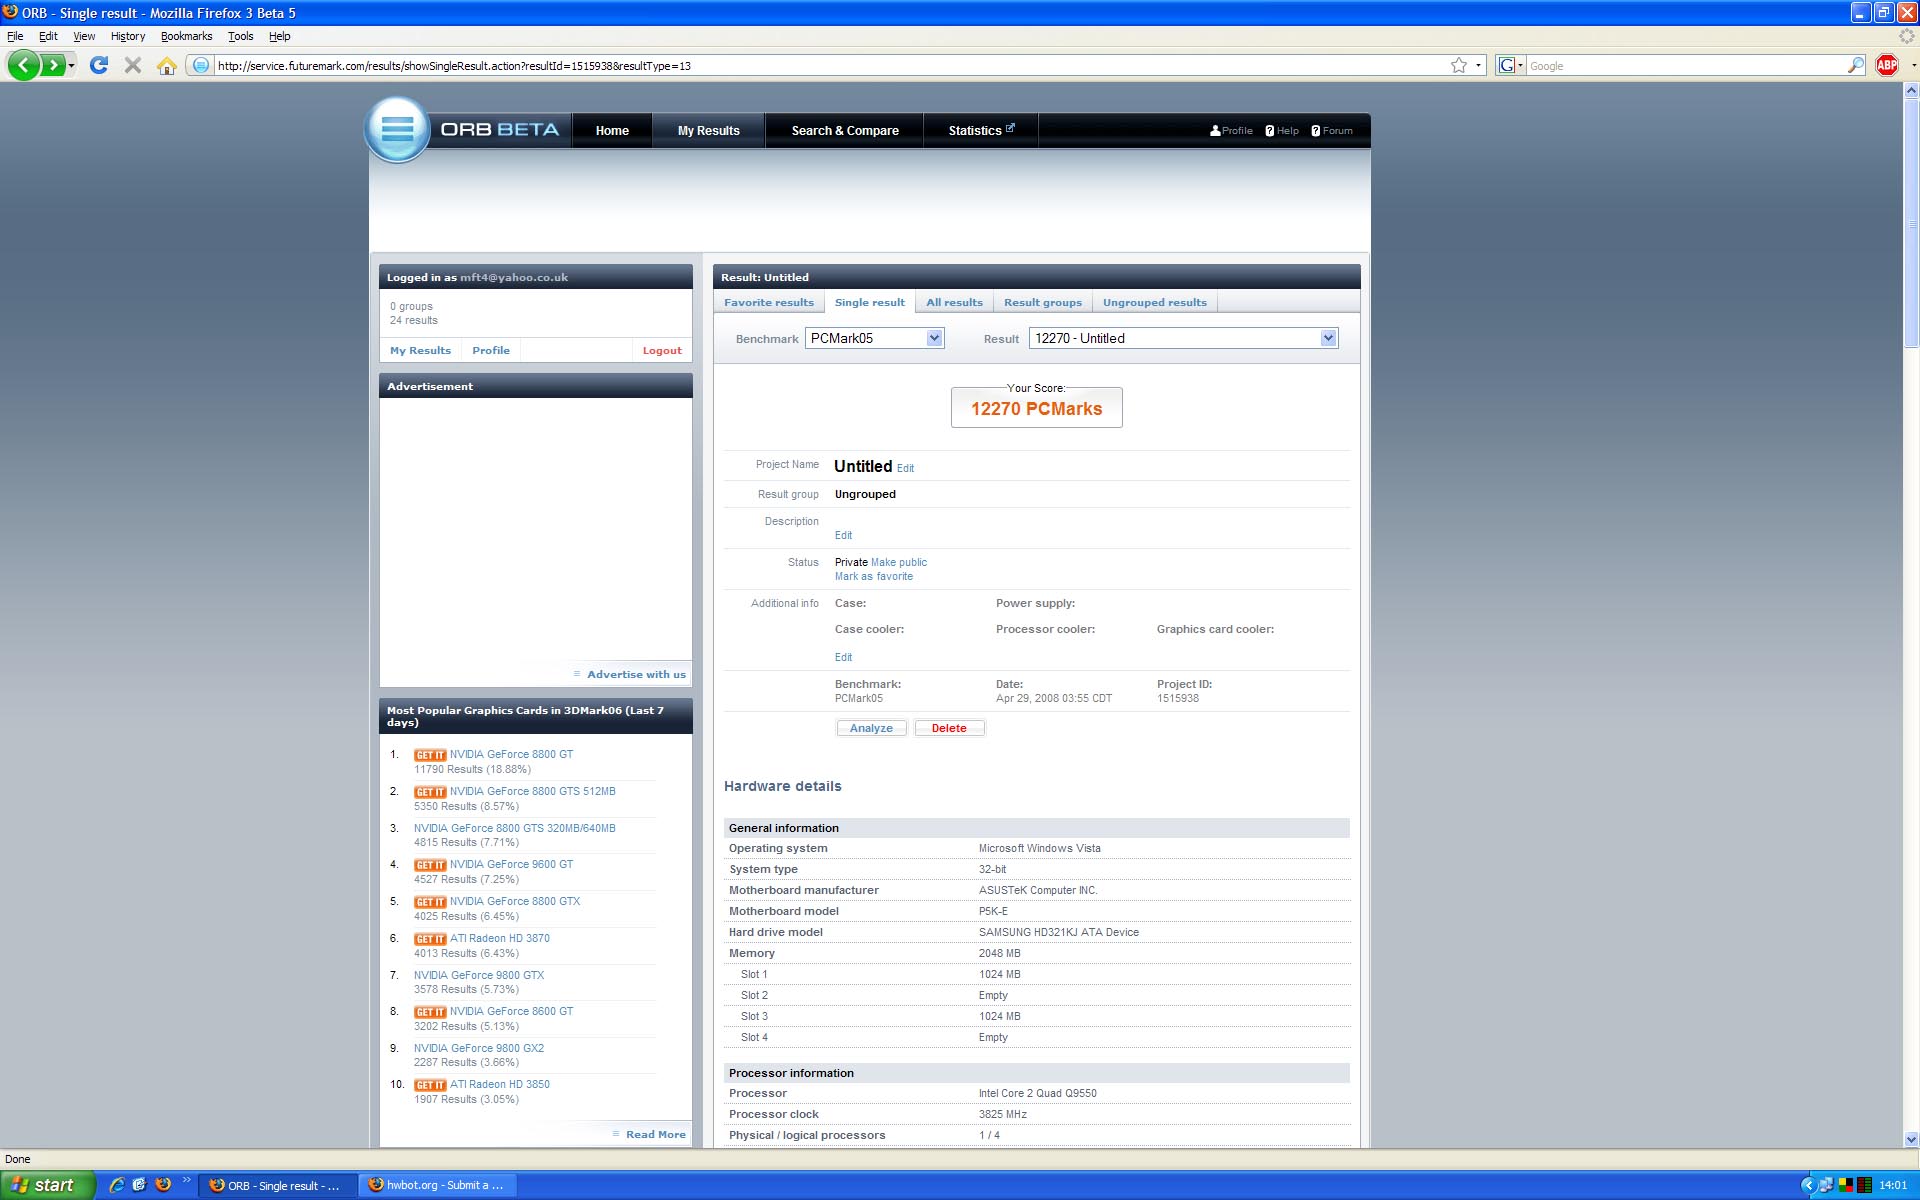The image size is (1920, 1200).
Task: Click the search magnifier icon
Action: pos(1856,66)
